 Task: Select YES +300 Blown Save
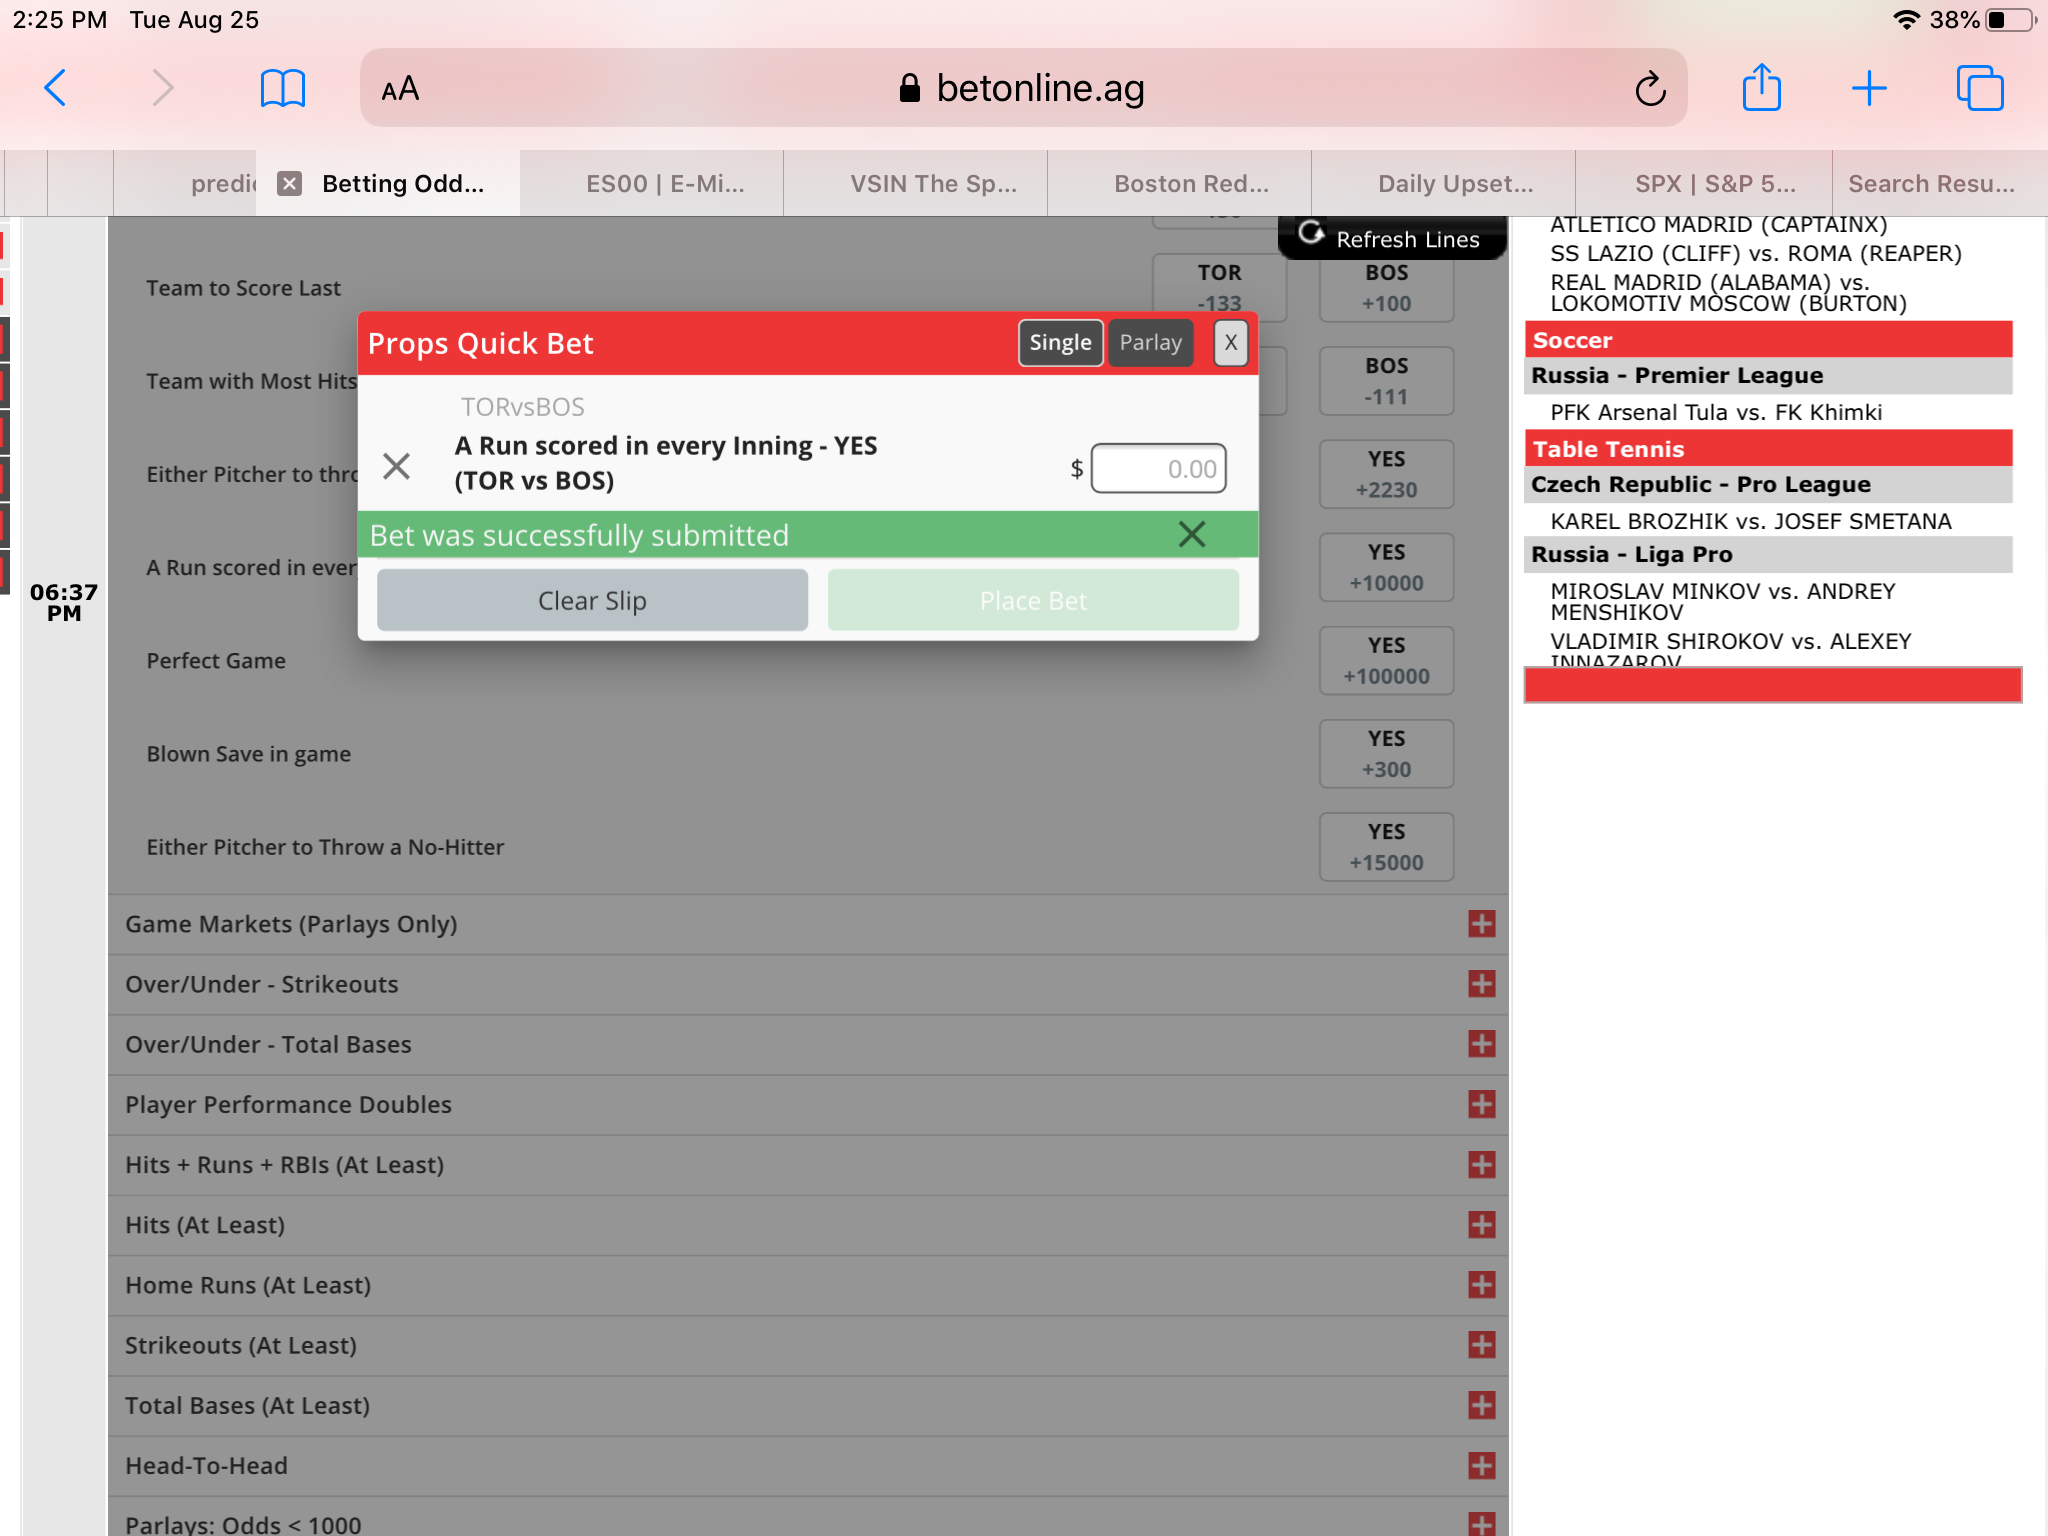[x=1386, y=753]
